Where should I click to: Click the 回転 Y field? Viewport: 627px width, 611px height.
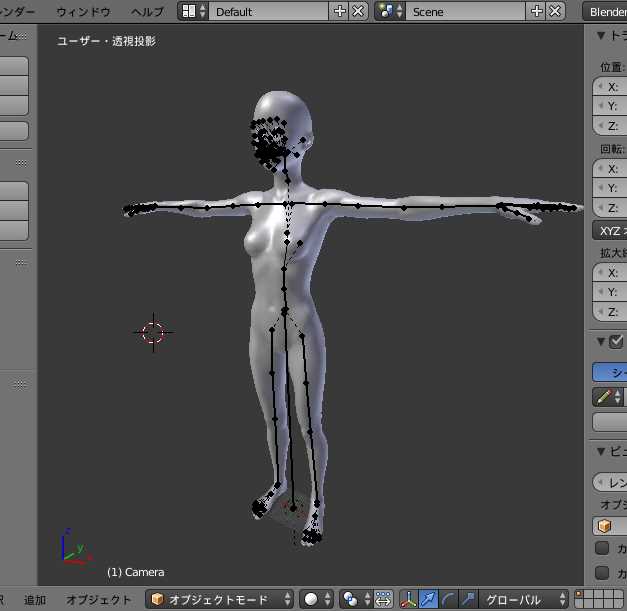pos(610,188)
